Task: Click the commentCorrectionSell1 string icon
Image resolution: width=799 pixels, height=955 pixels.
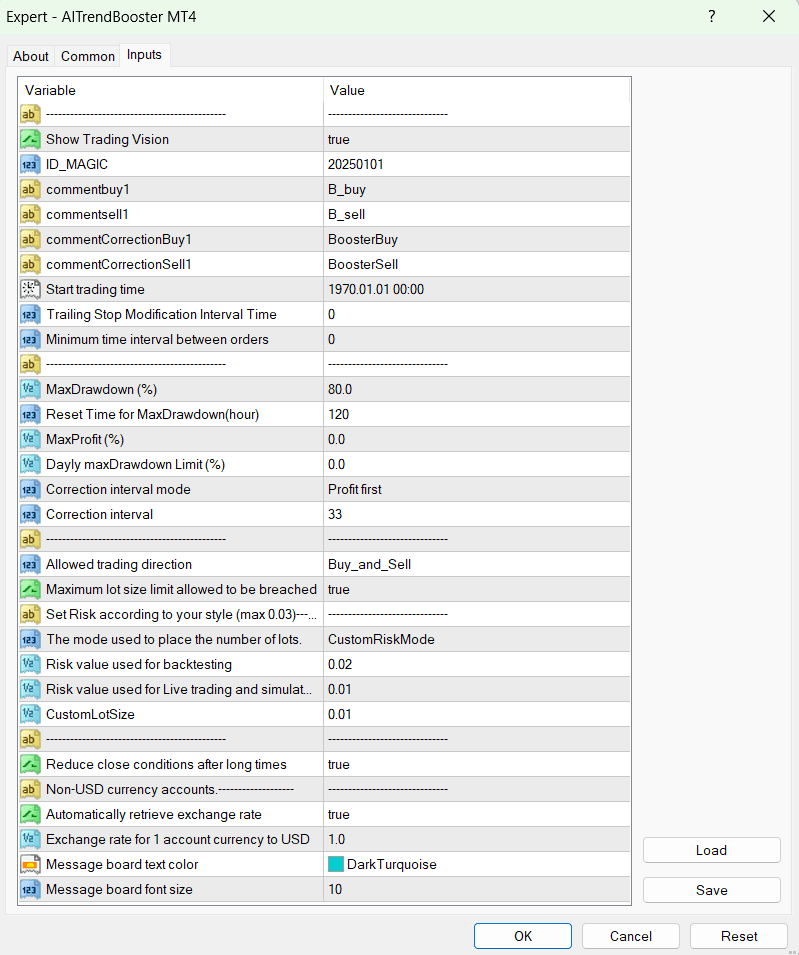Action: (x=30, y=264)
